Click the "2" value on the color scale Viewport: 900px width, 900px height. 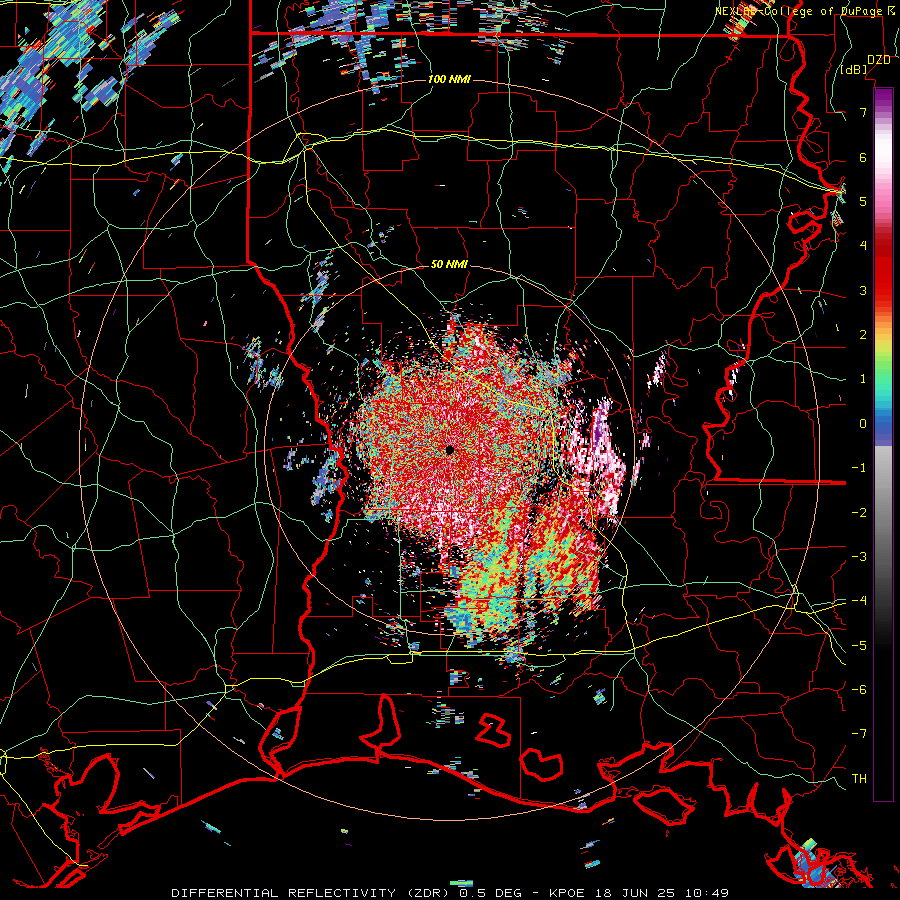pyautogui.click(x=863, y=335)
